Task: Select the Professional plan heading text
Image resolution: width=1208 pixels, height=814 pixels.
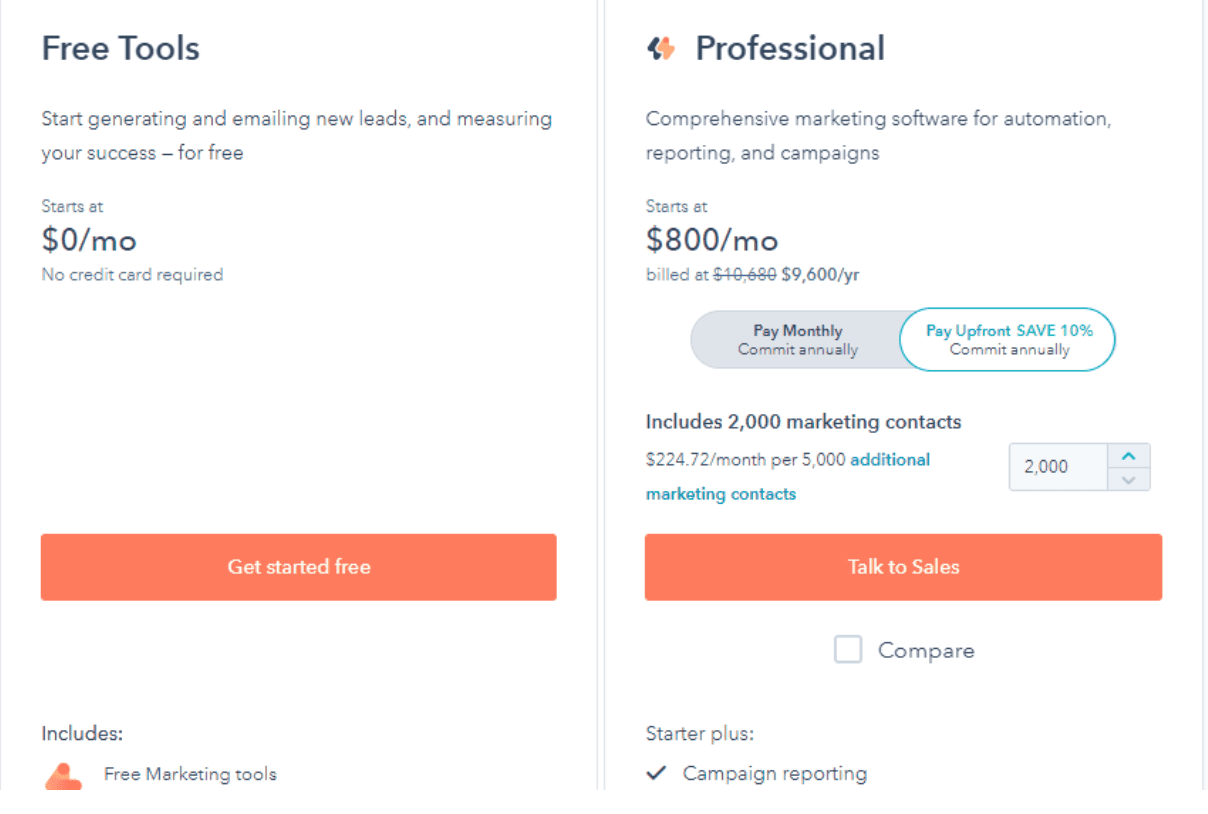Action: 790,48
